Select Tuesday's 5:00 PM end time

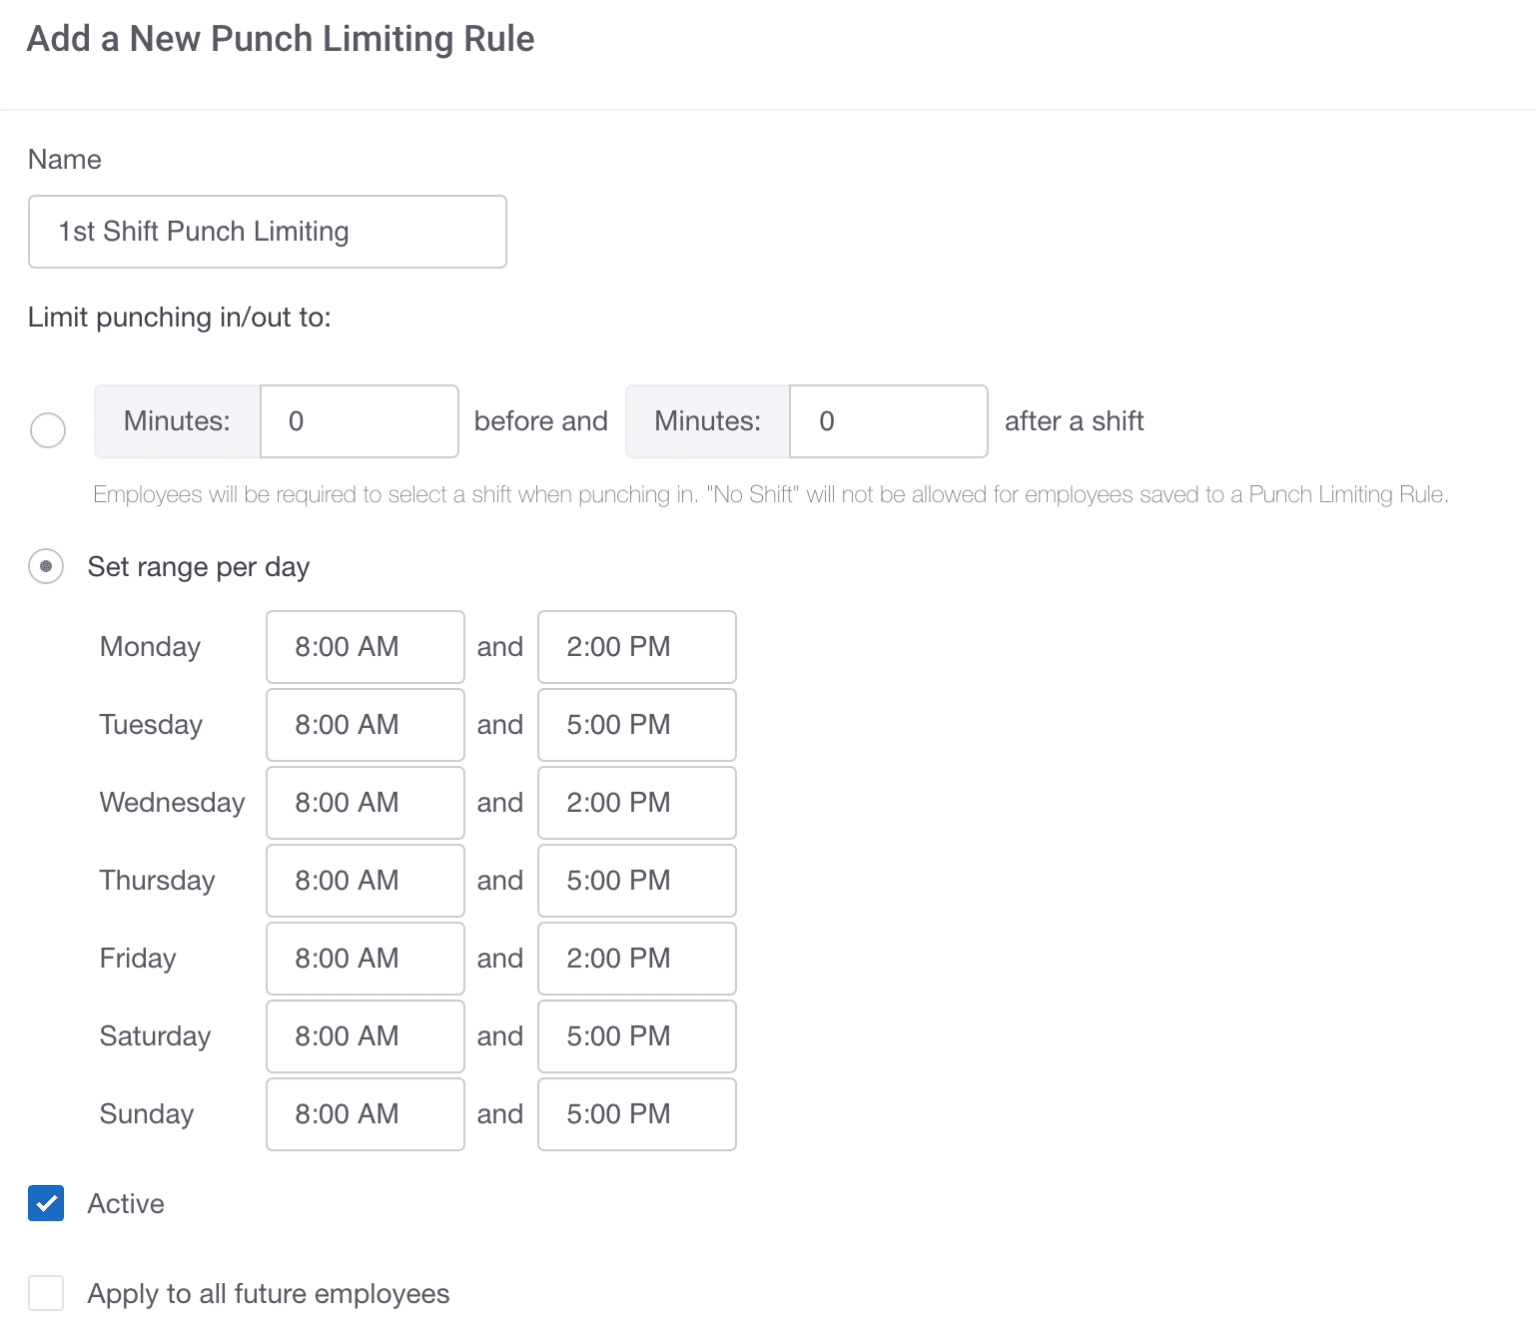click(636, 724)
